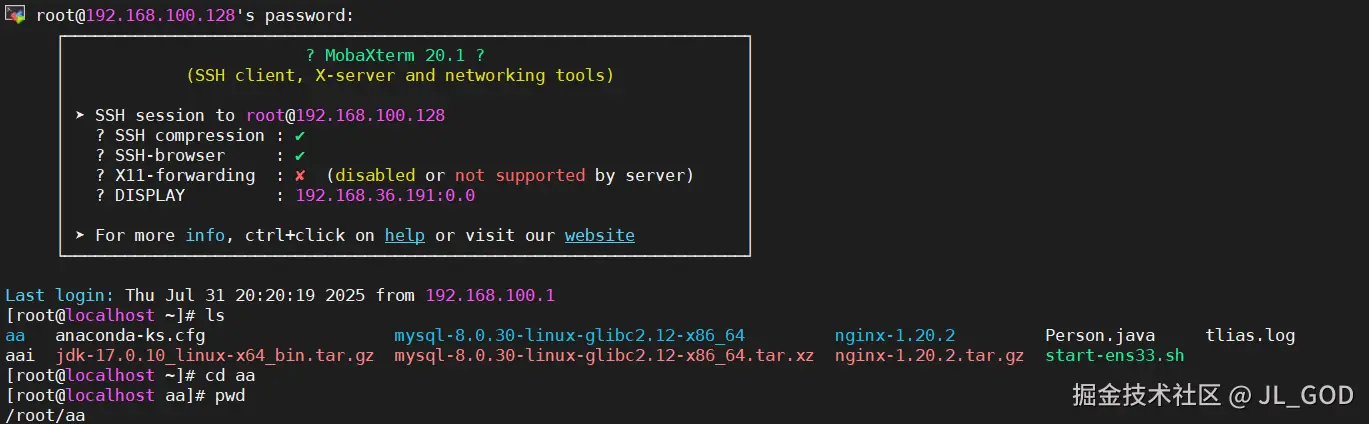
Task: Click the DISPLAY address 192.168.36.191:0.0
Action: tap(385, 195)
